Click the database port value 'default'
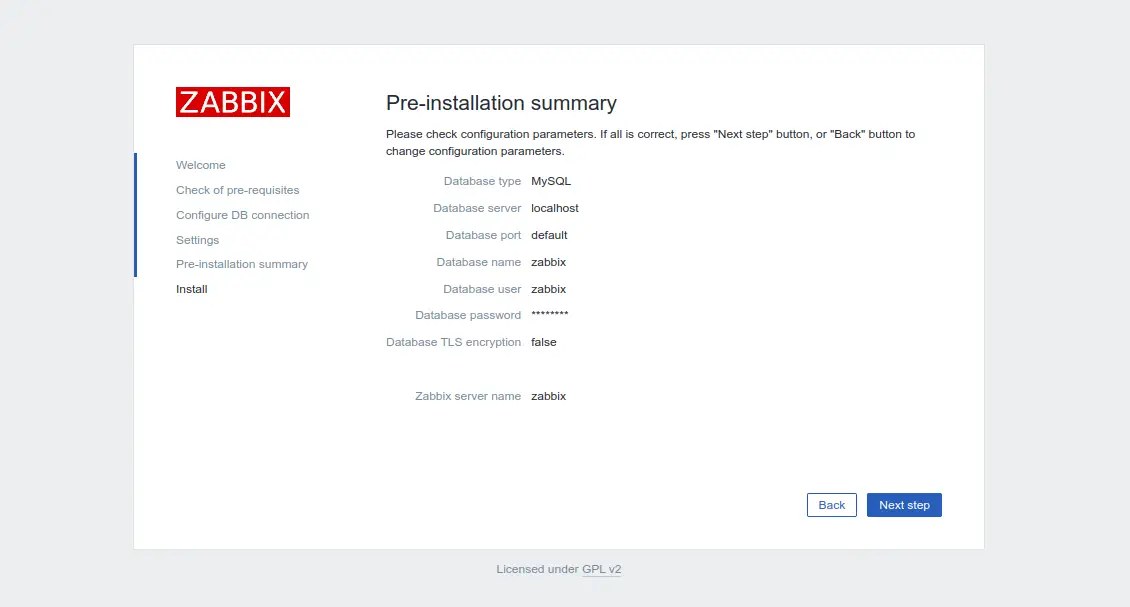The image size is (1130, 607). coord(549,235)
